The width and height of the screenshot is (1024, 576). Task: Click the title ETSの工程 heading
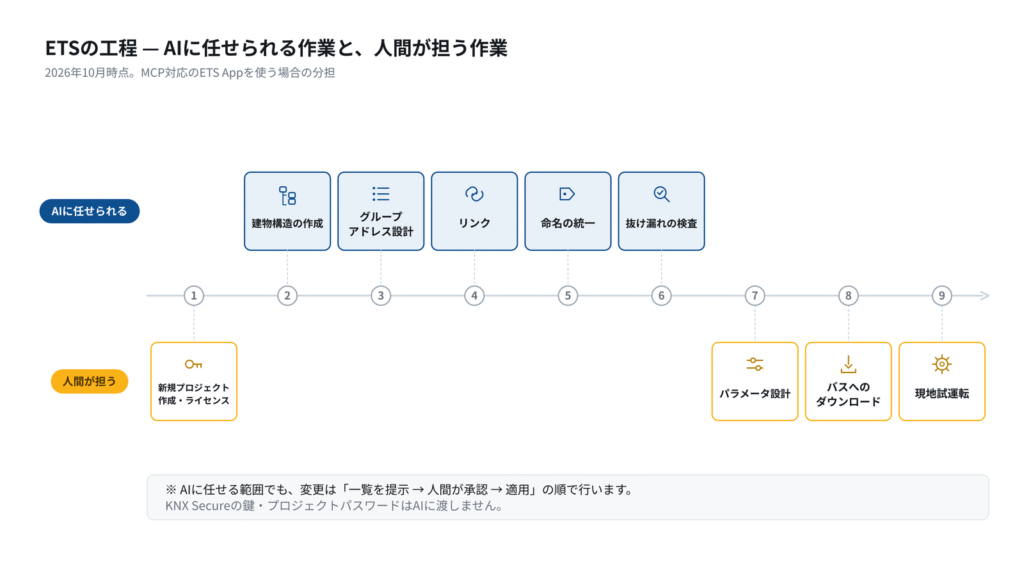(x=276, y=48)
